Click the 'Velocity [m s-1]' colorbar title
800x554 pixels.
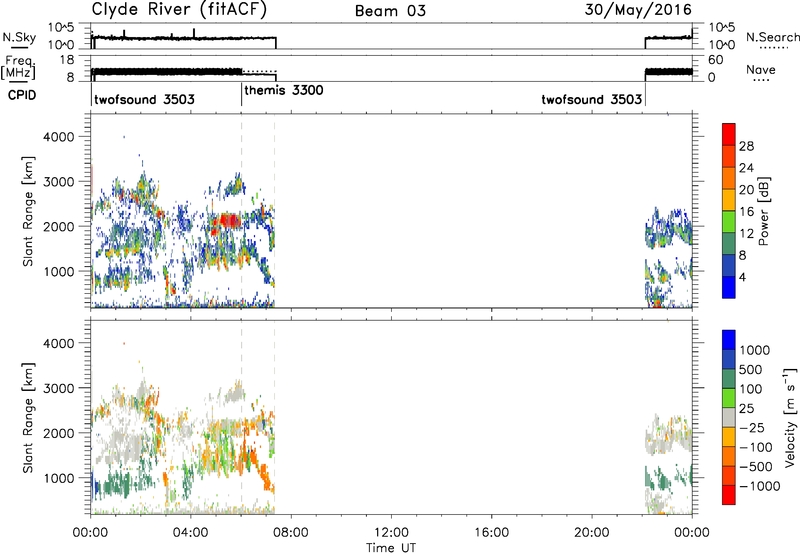[x=790, y=417]
